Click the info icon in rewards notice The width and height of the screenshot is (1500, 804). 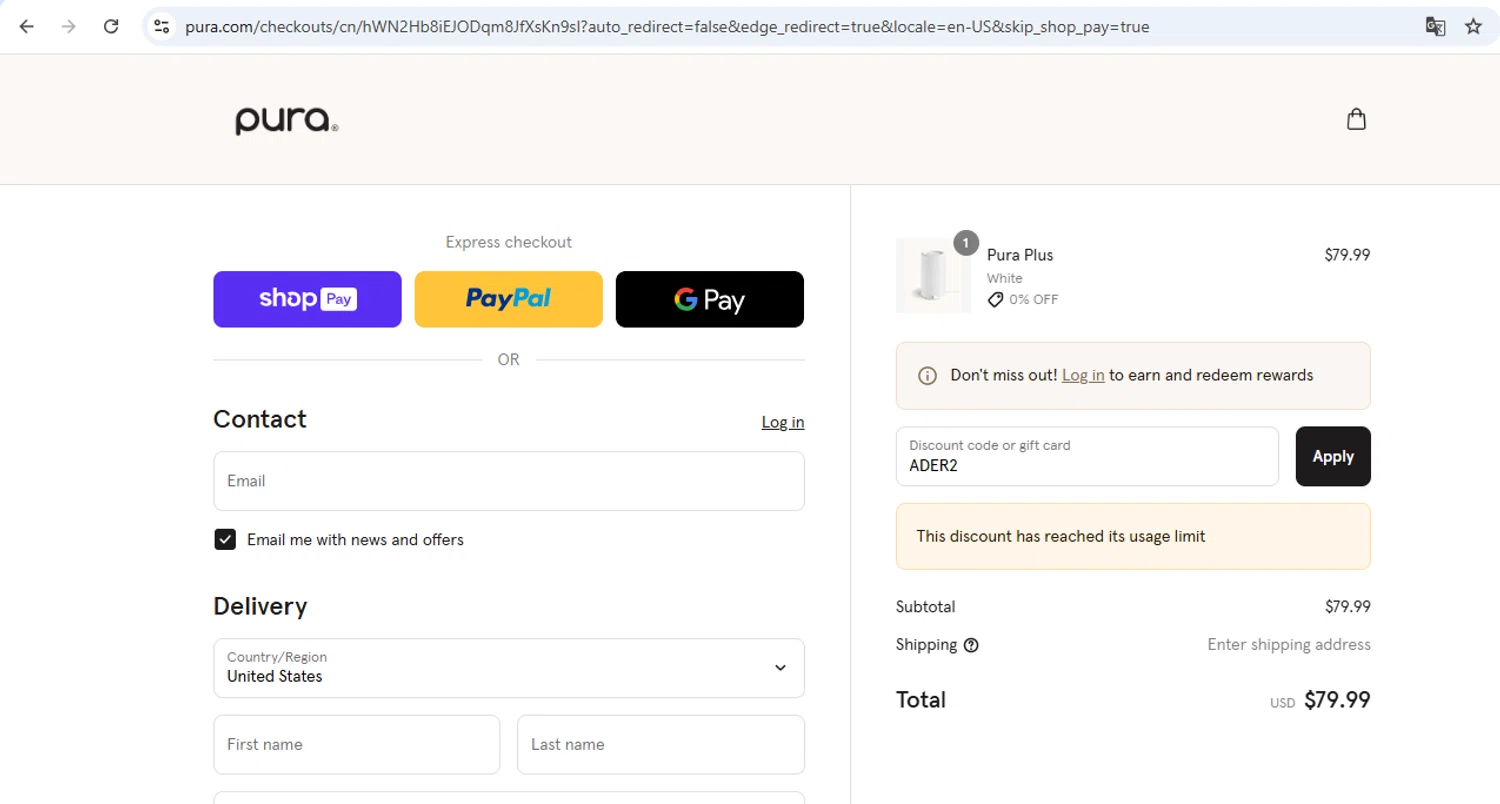(x=927, y=376)
